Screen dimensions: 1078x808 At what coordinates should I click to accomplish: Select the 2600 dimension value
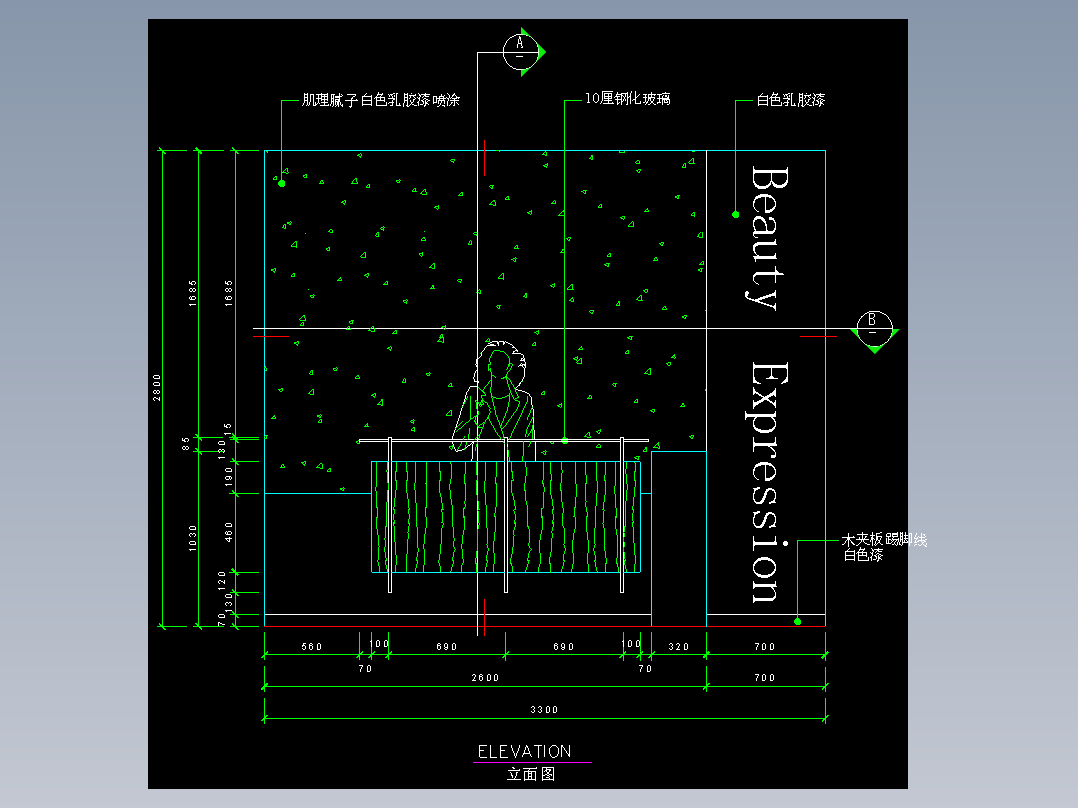pos(485,678)
